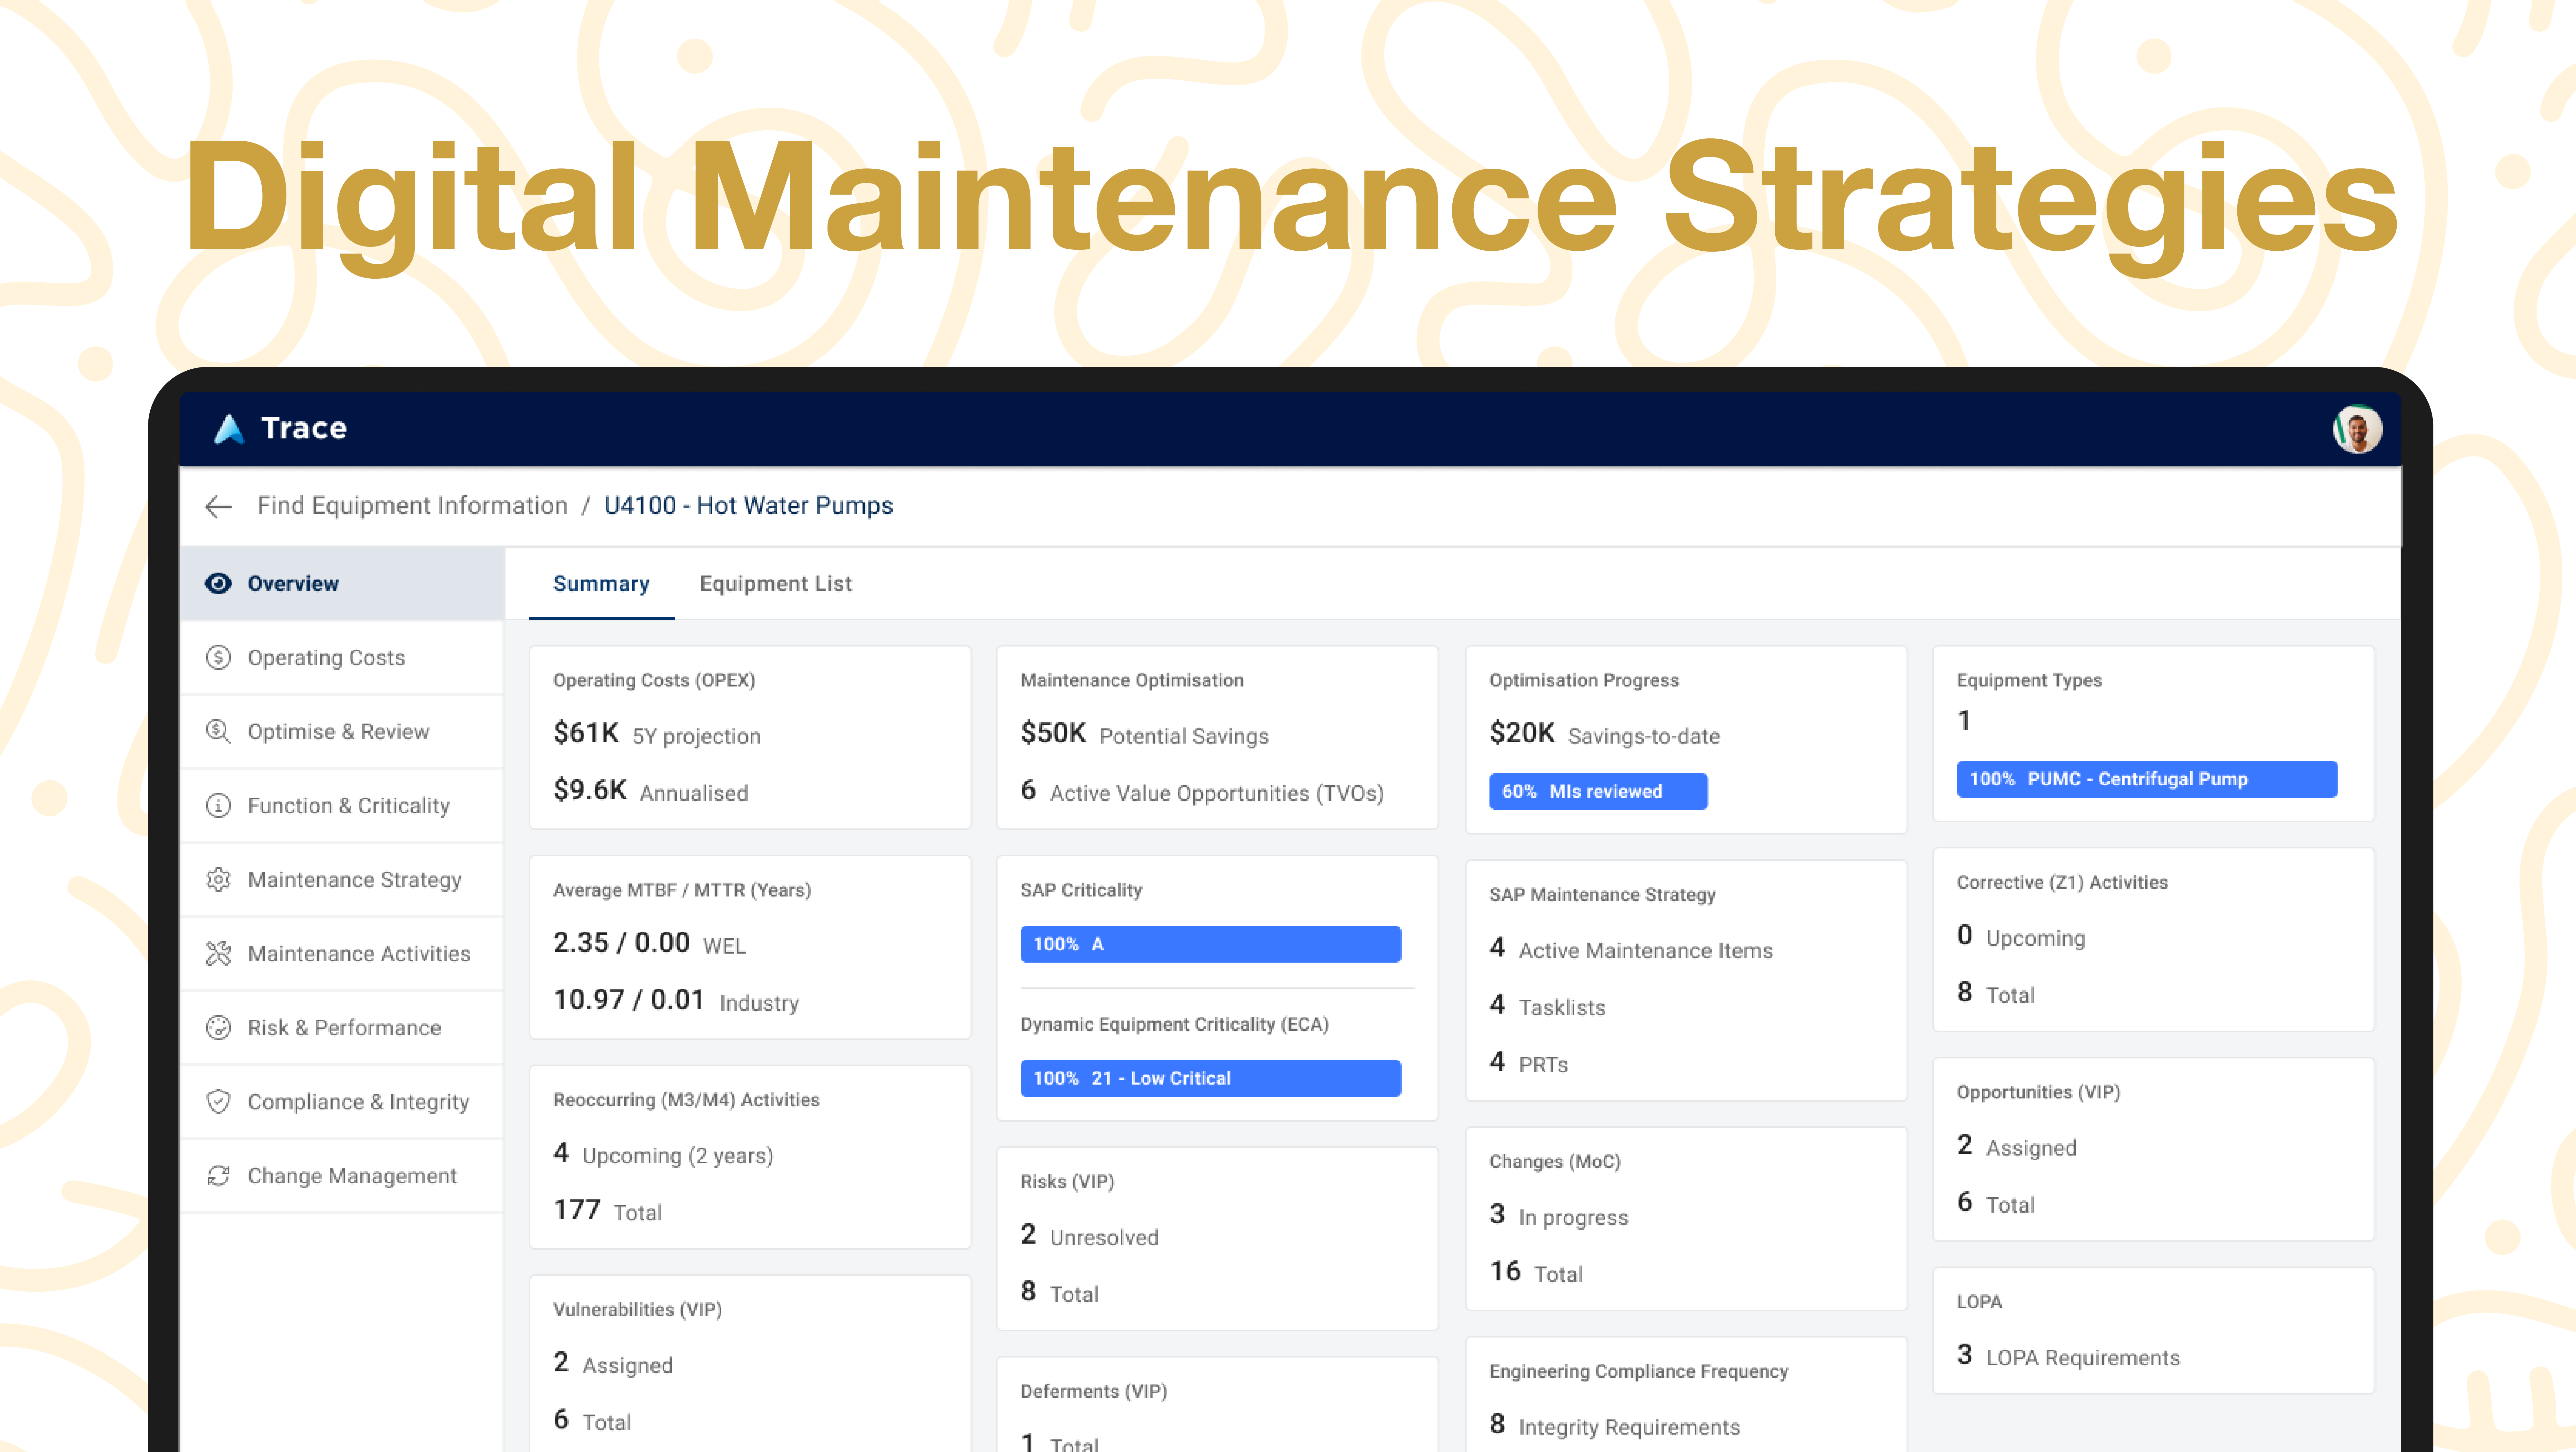This screenshot has height=1452, width=2576.
Task: Open Optimise & Review section
Action: [342, 731]
